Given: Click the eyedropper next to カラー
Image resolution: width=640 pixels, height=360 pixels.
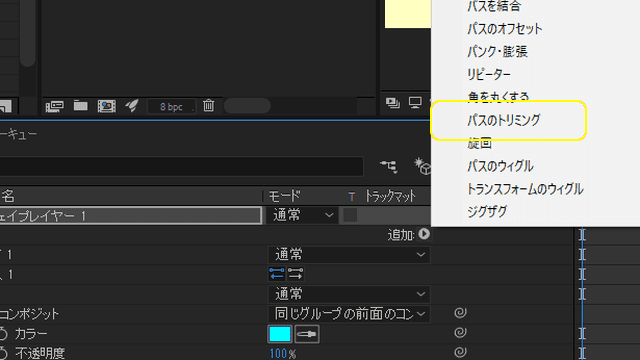Looking at the screenshot, I should tap(307, 334).
